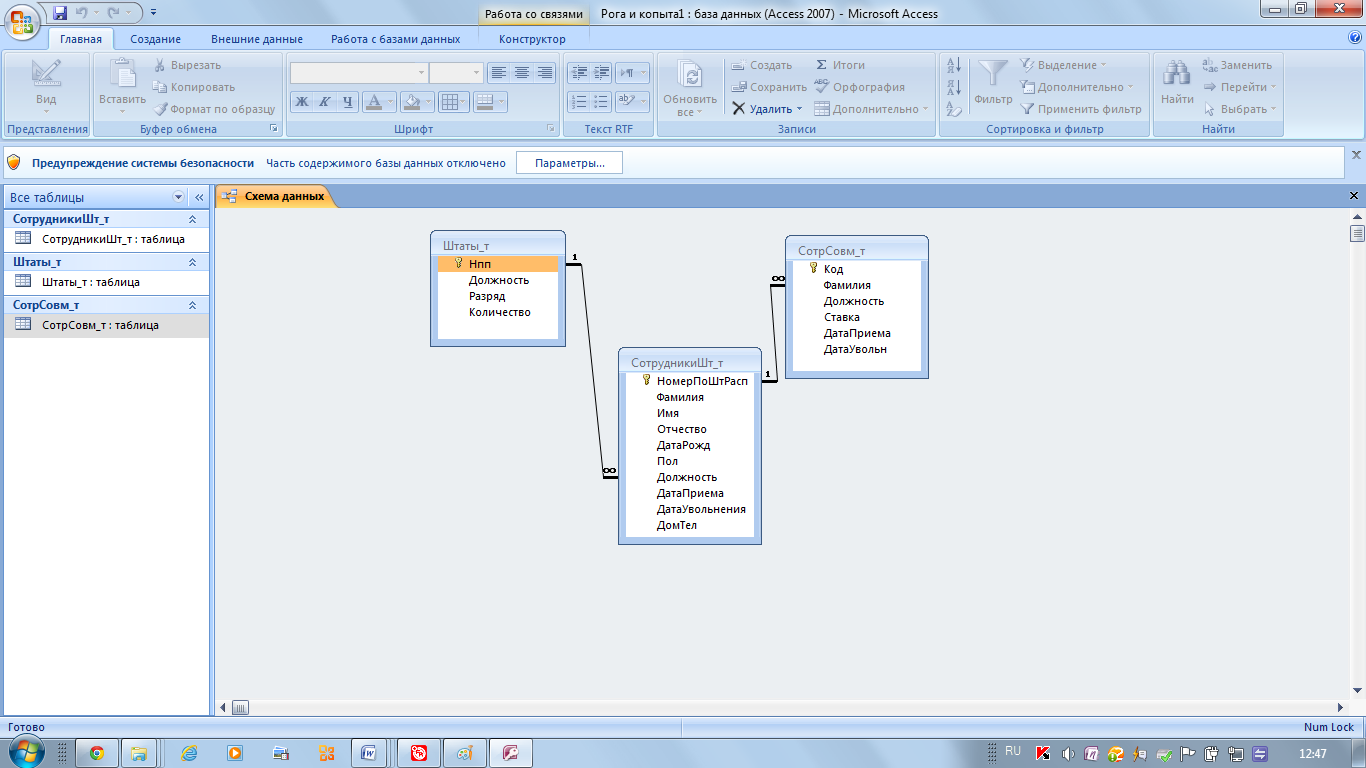The image size is (1366, 768).
Task: Click the increase indent icon
Action: 601,73
